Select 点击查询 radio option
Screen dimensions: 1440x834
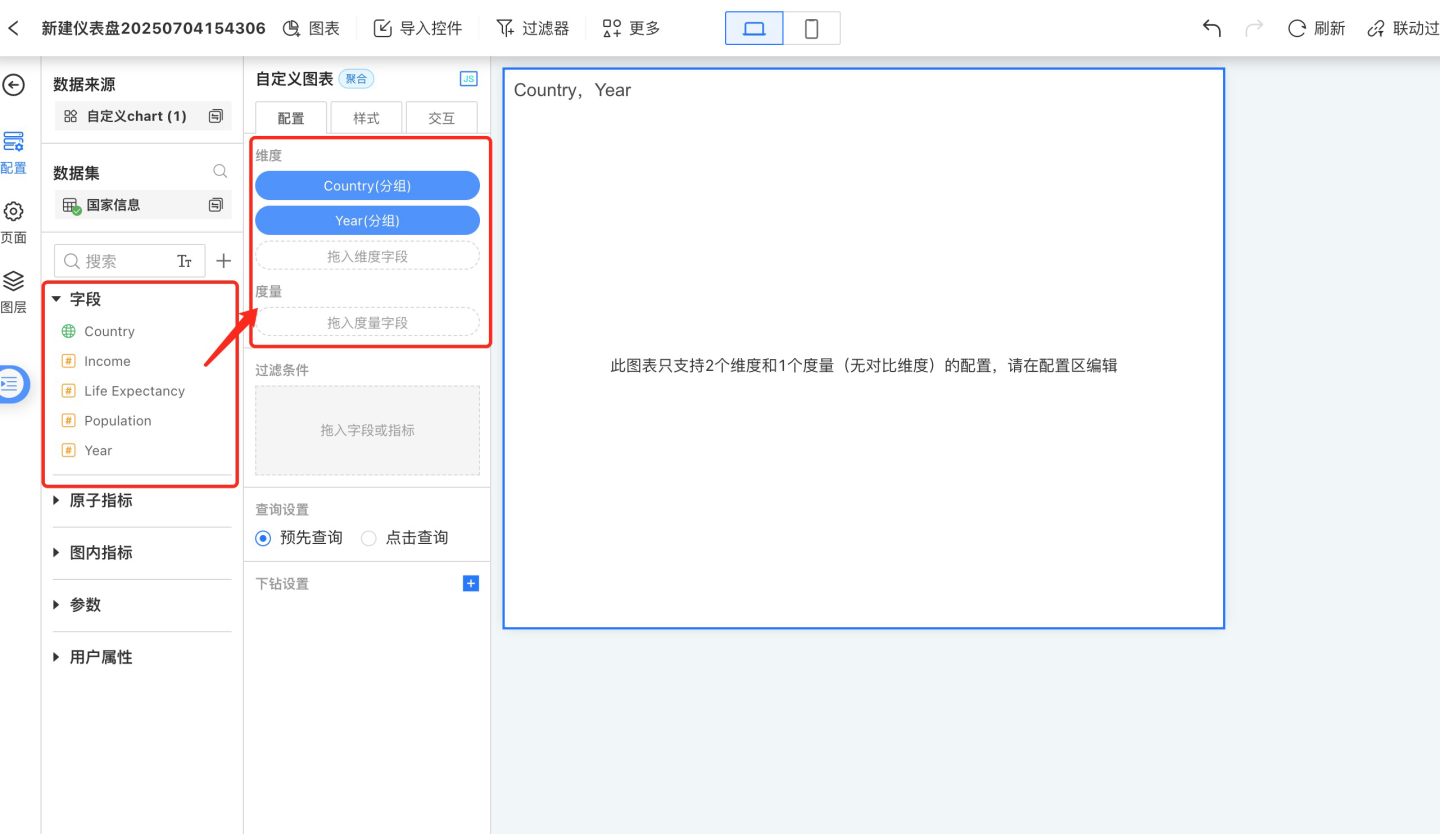(369, 538)
